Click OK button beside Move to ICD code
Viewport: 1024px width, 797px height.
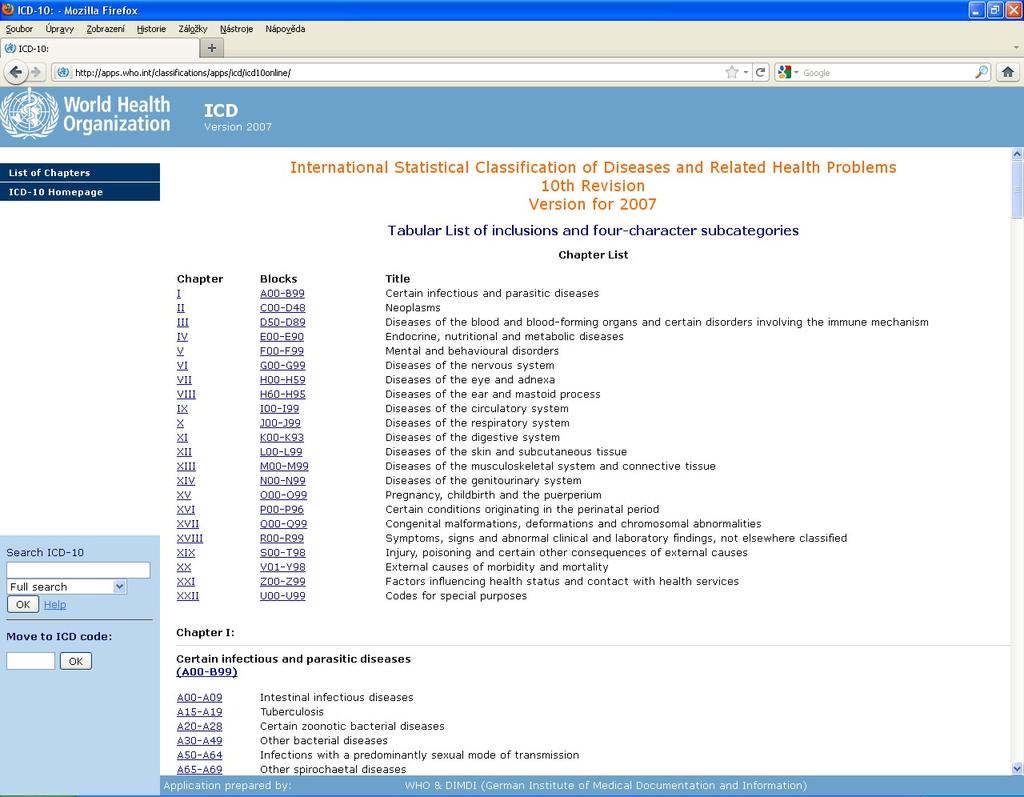pyautogui.click(x=76, y=661)
